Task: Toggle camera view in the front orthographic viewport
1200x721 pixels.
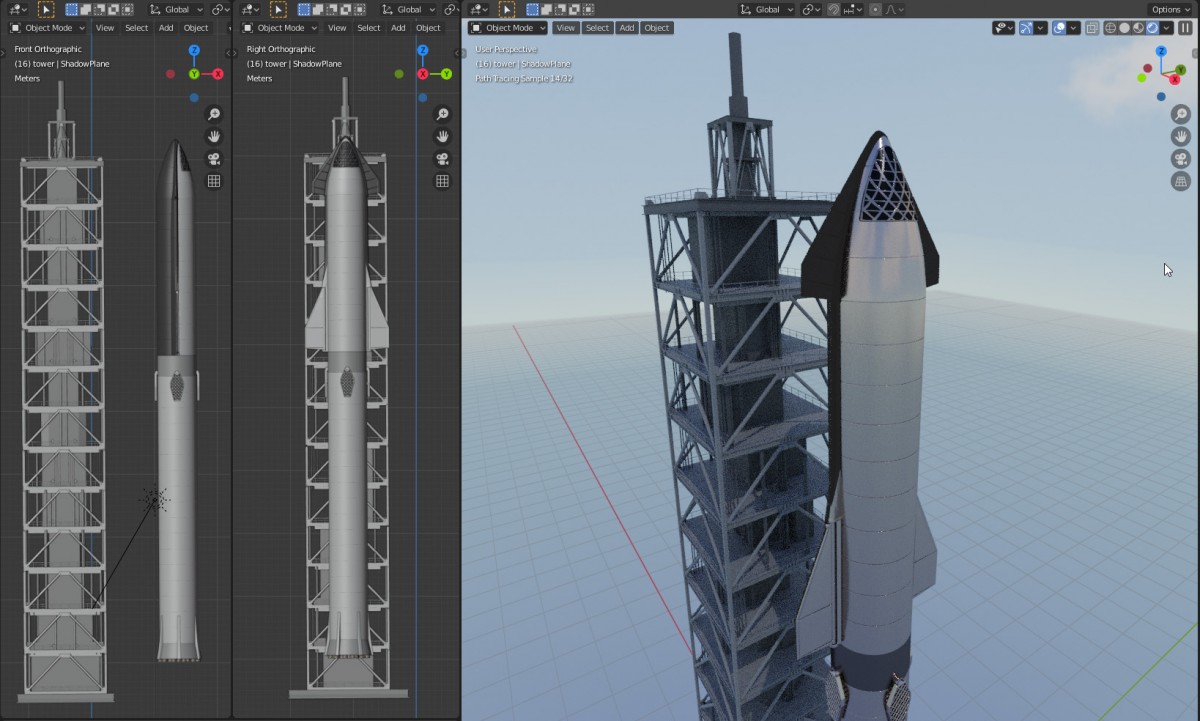Action: (x=213, y=159)
